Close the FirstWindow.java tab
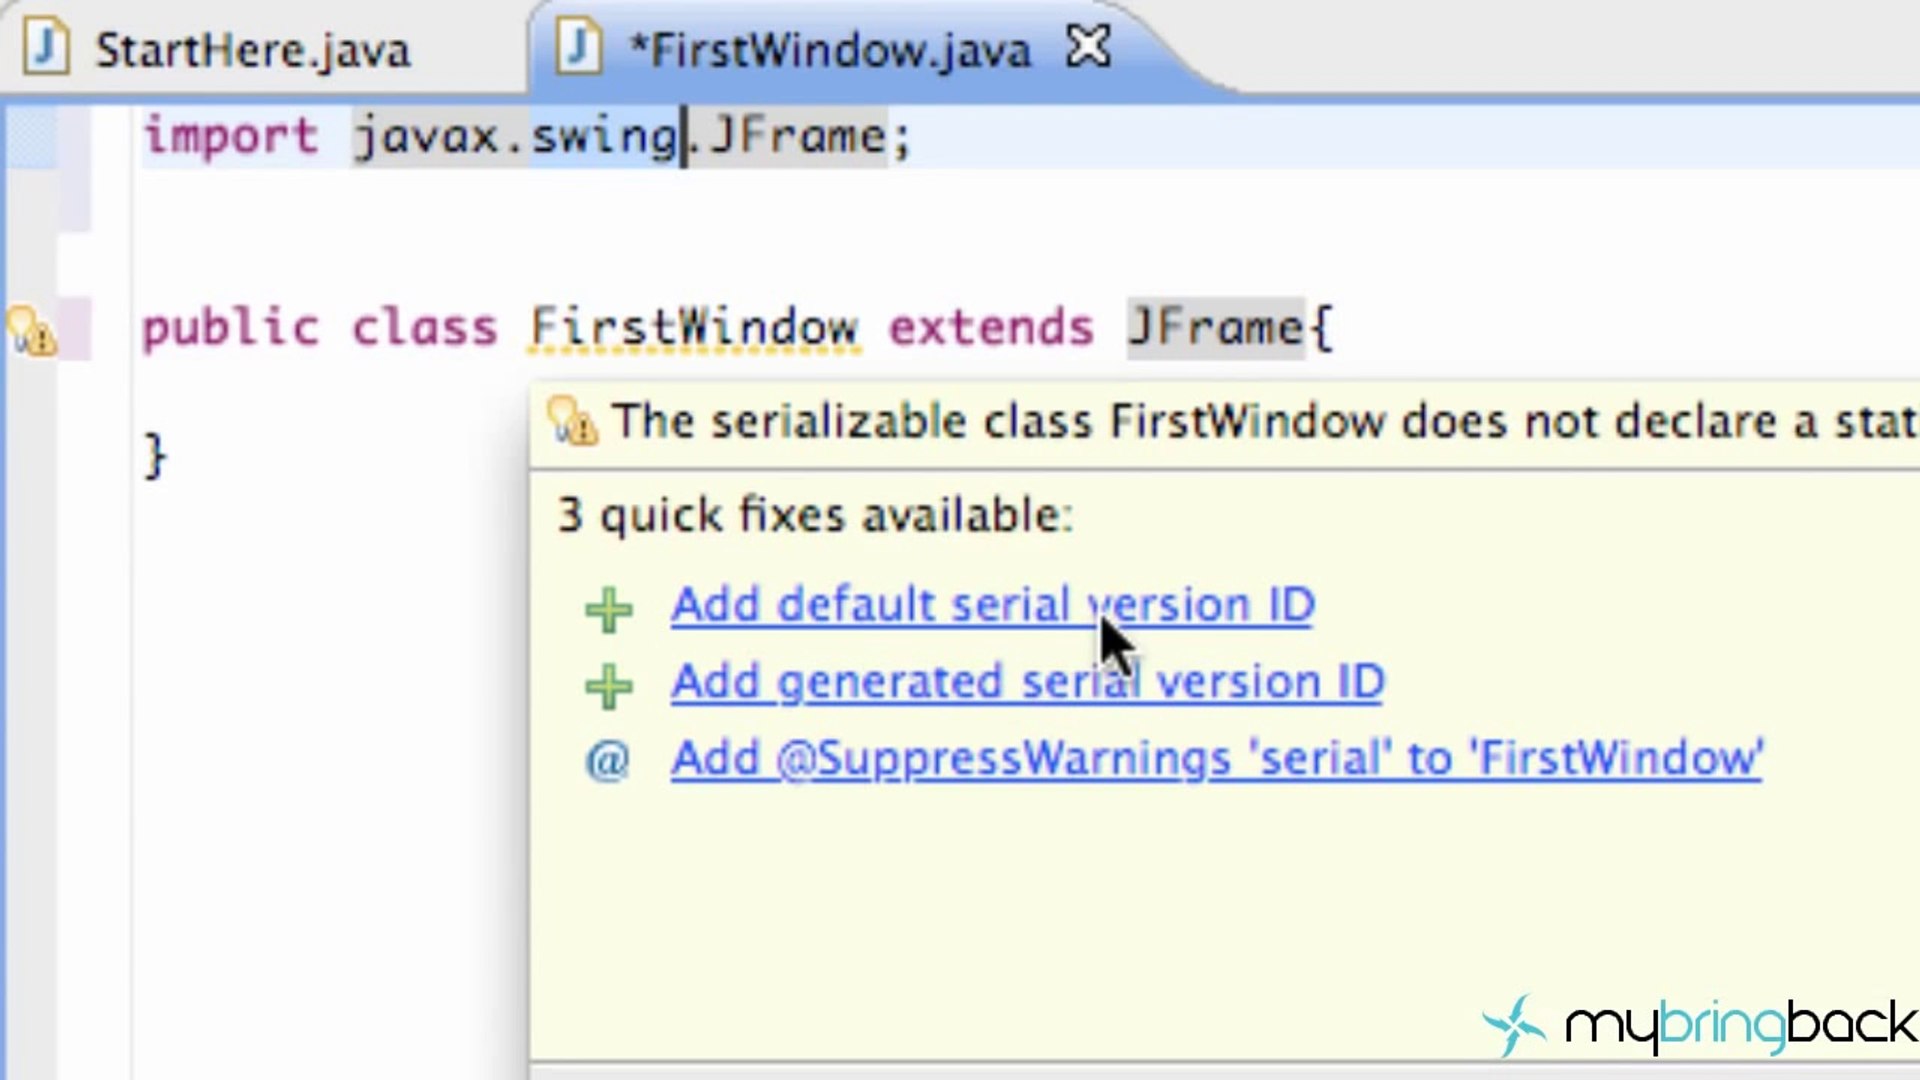 [1088, 47]
